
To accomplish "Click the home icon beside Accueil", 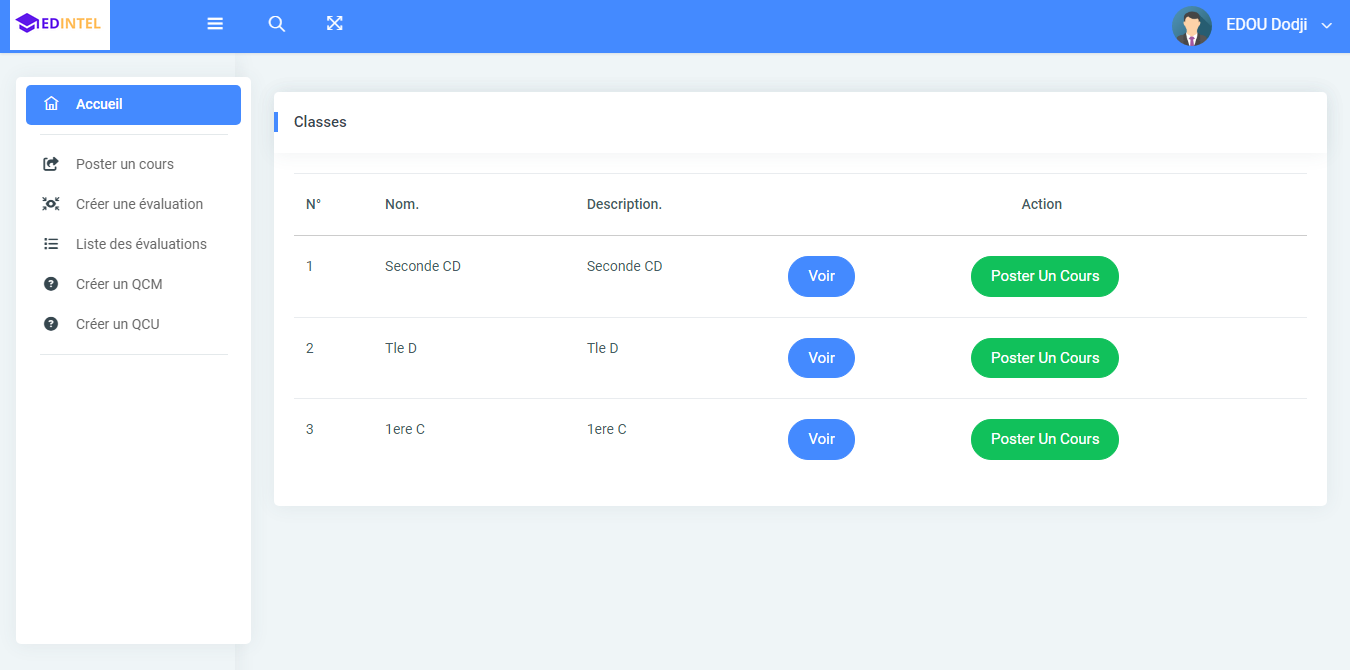I will click(x=52, y=104).
